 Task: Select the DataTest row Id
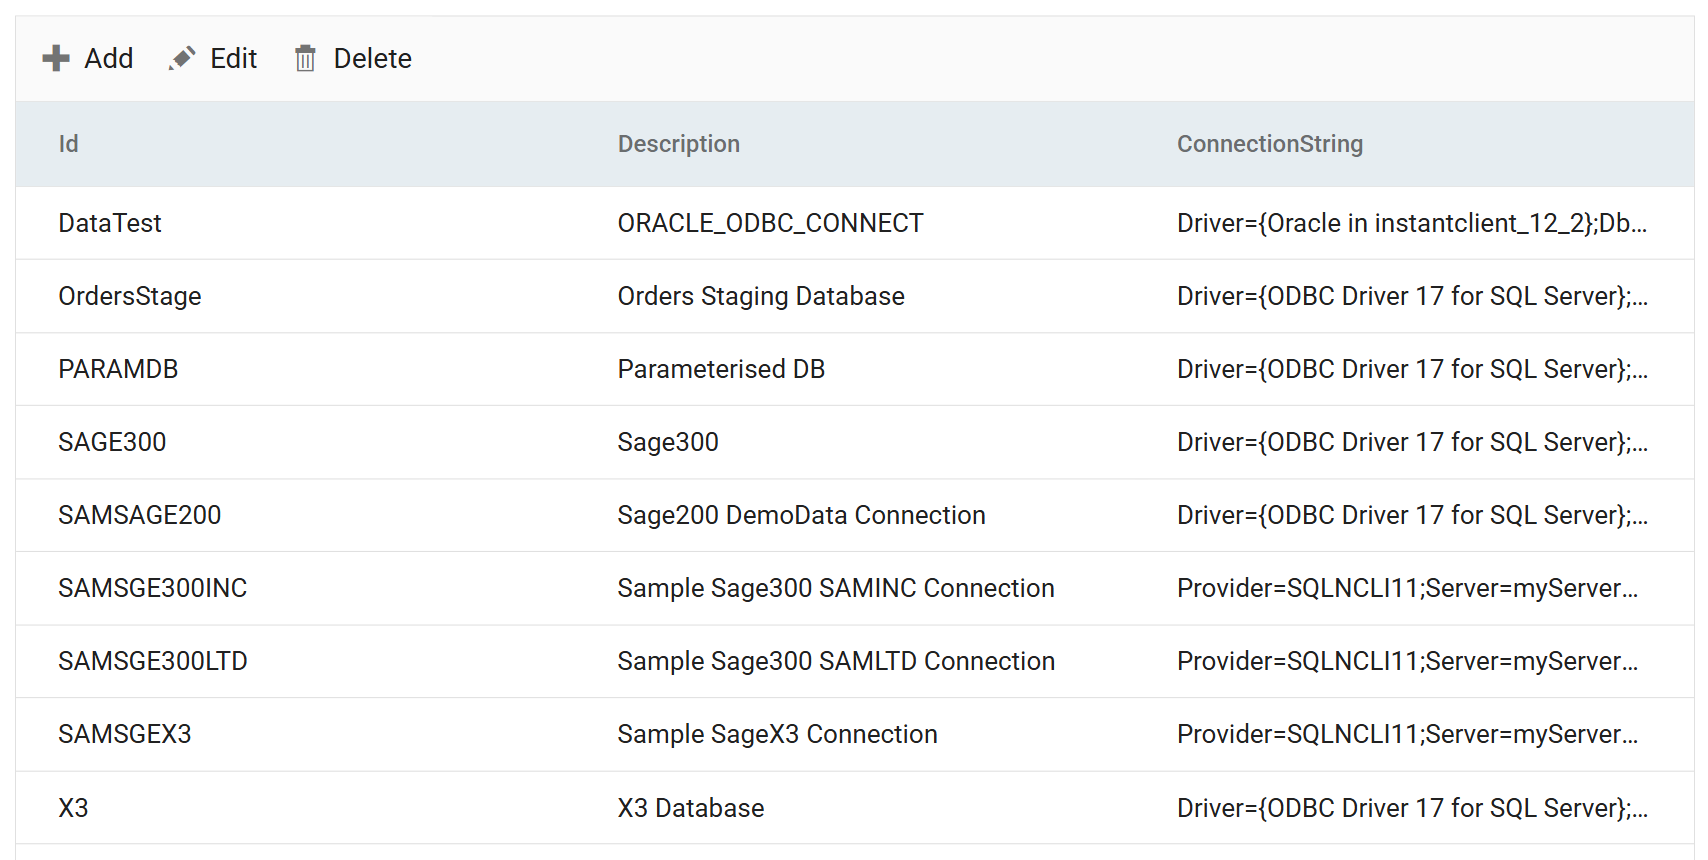coord(110,223)
